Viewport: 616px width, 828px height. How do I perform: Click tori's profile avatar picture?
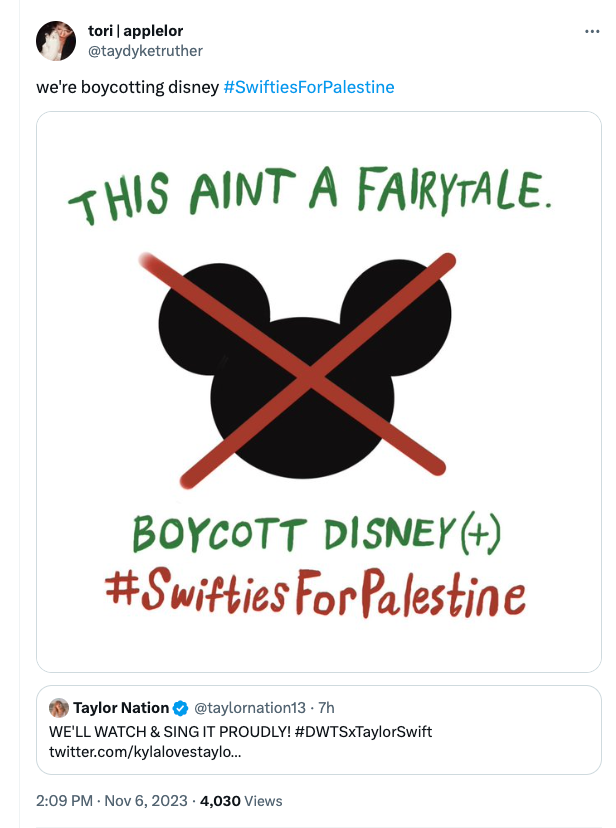[x=56, y=41]
